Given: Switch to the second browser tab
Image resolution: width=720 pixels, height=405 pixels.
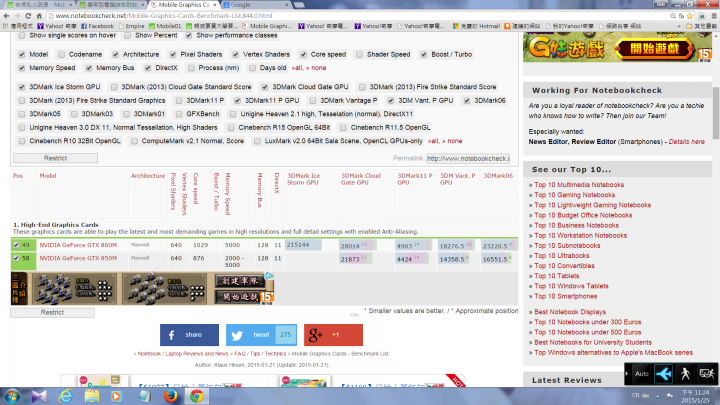Looking at the screenshot, I should pyautogui.click(x=112, y=5).
